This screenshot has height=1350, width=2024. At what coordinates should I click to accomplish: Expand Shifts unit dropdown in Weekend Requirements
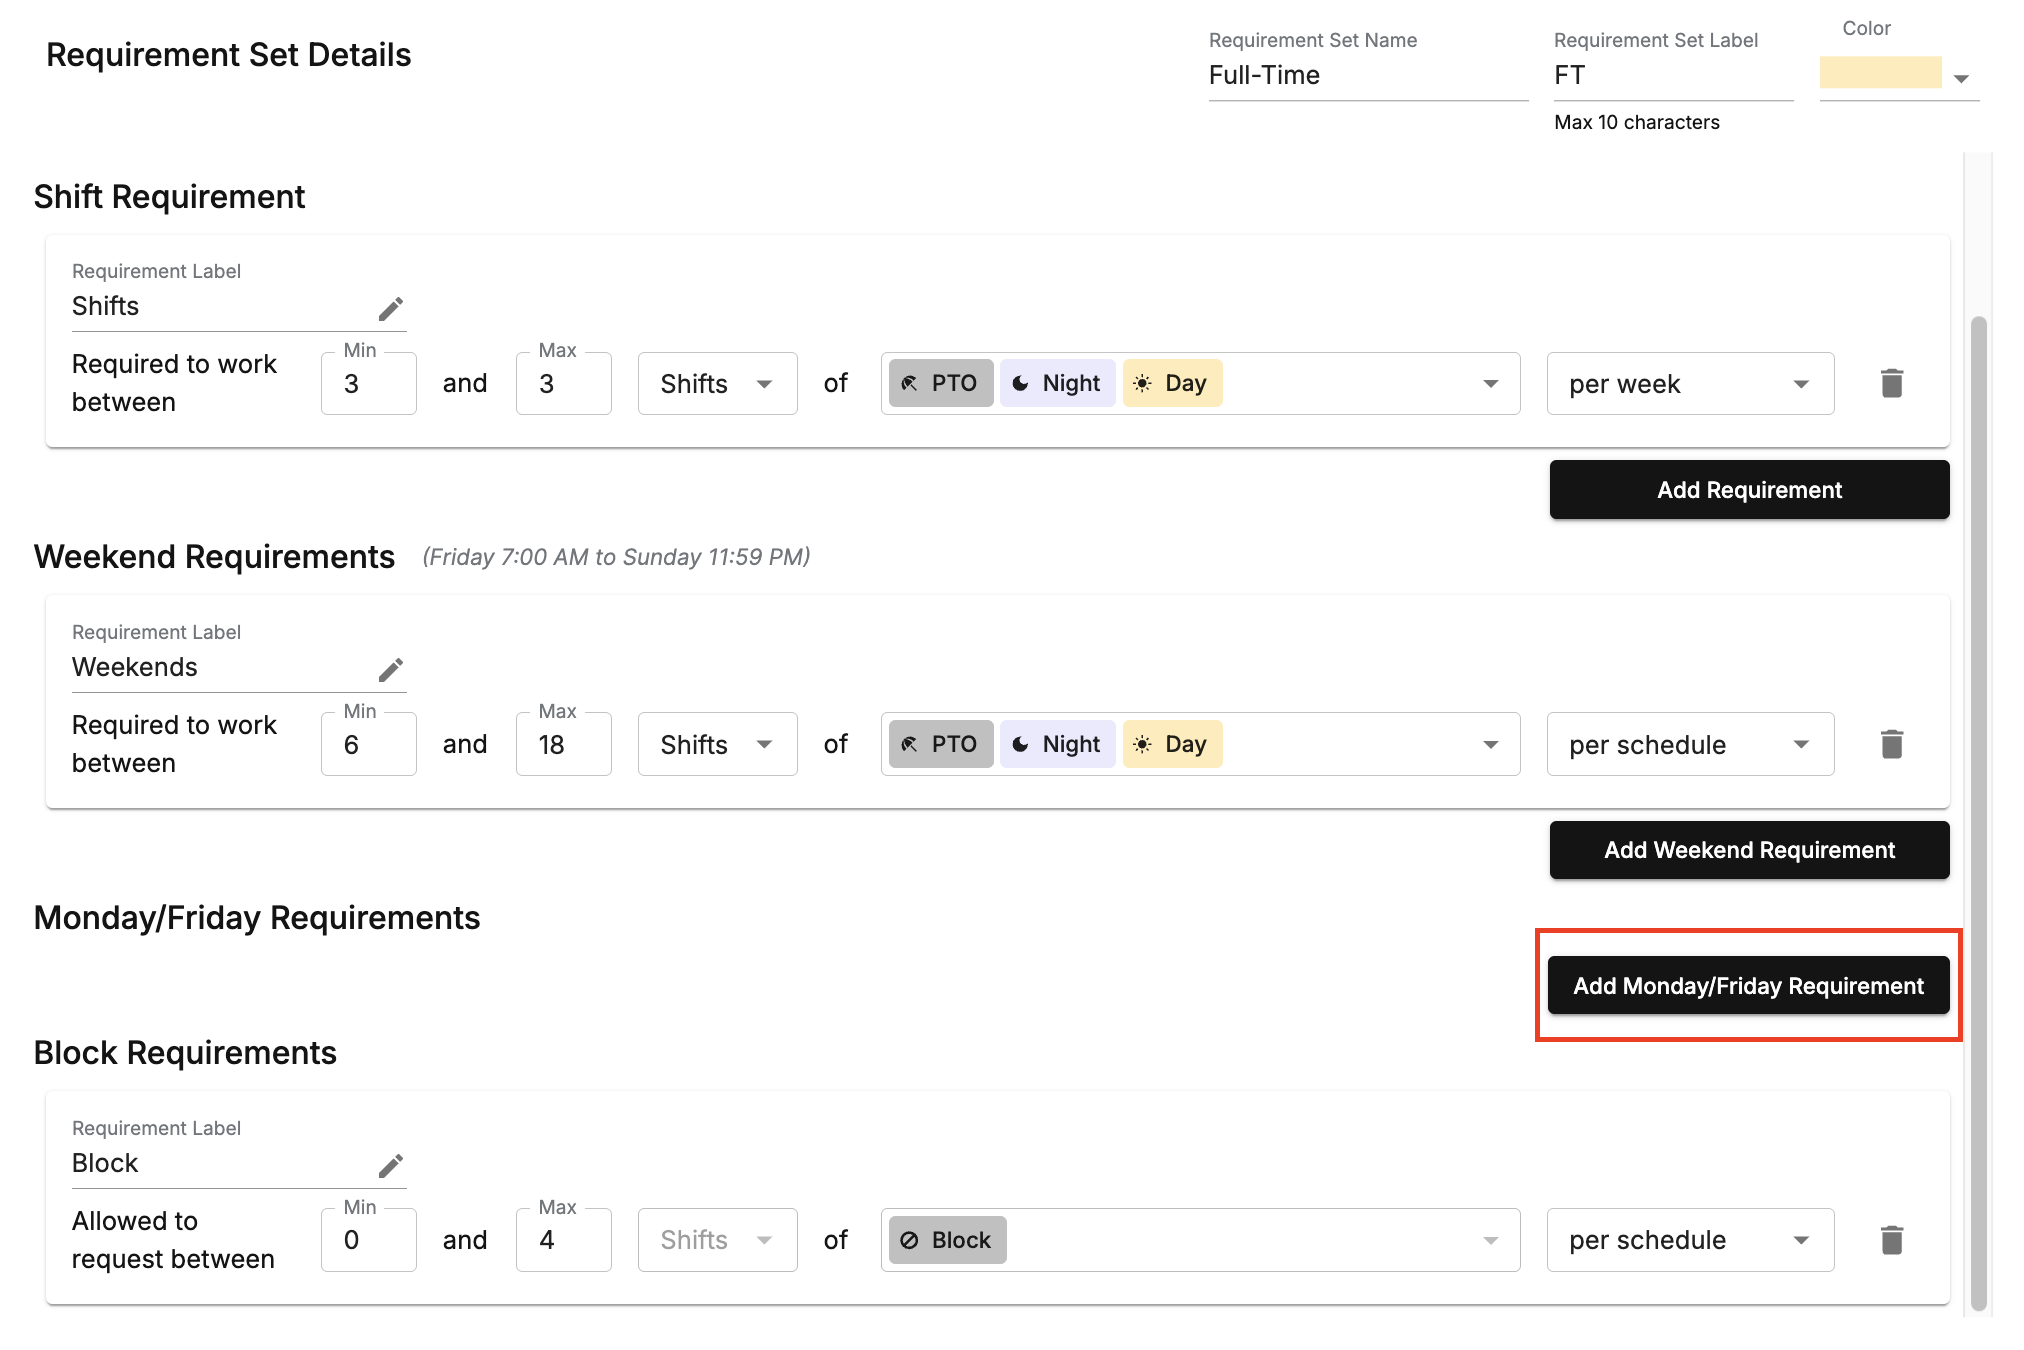pos(717,744)
